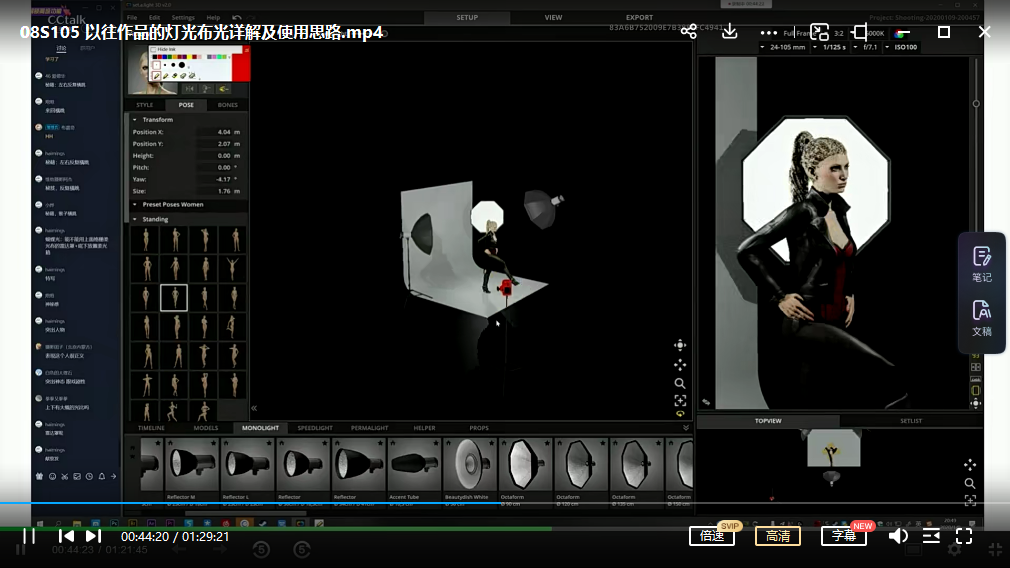Screen dimensions: 1010x568
Task: Collapse the Transform section
Action: click(x=135, y=120)
